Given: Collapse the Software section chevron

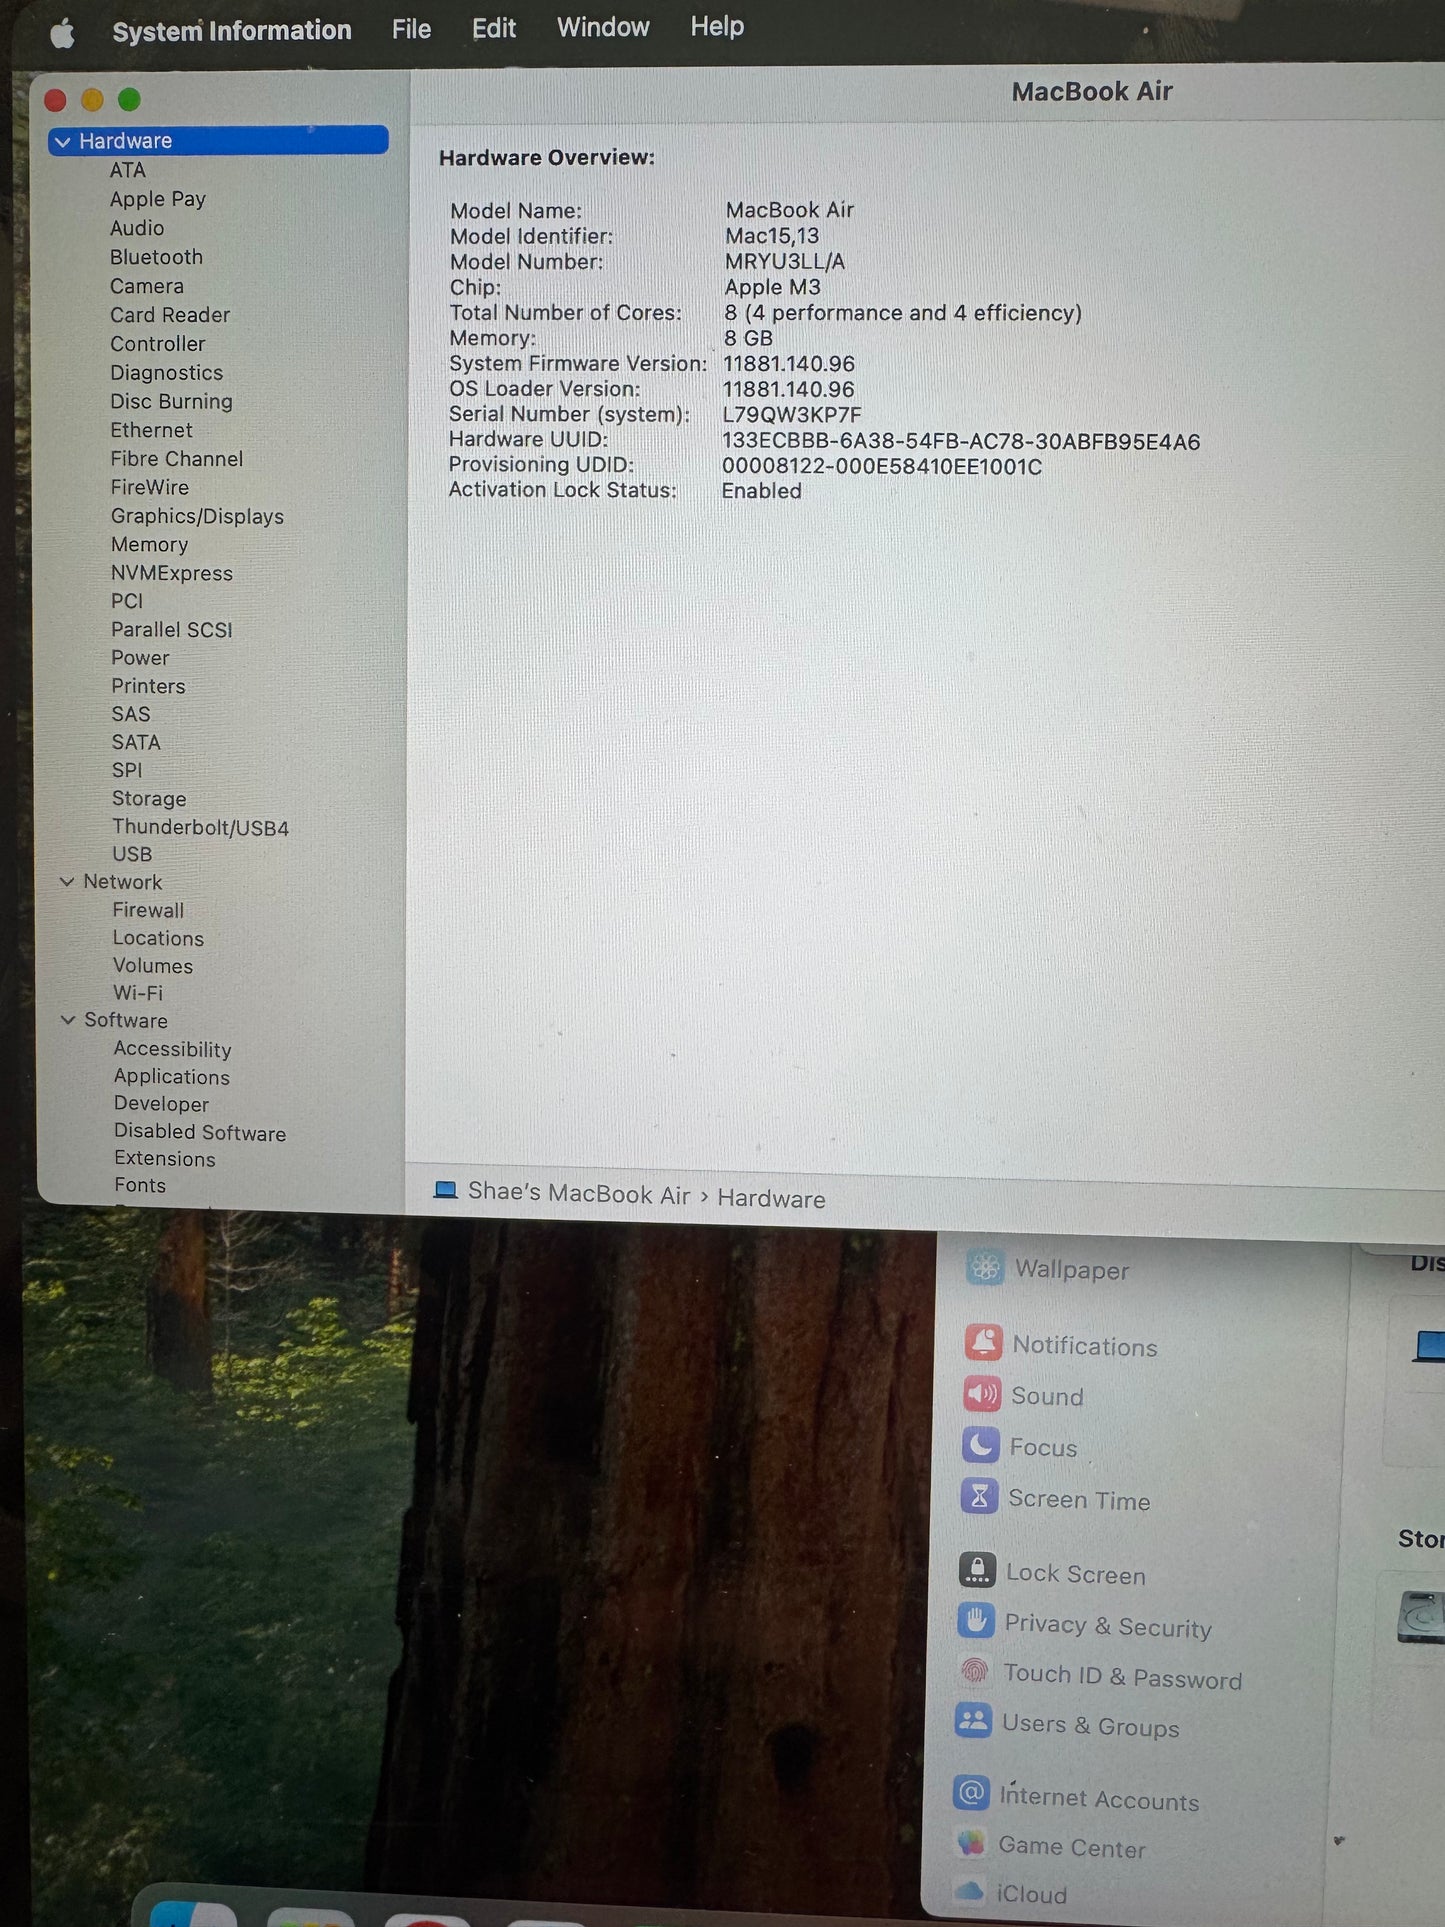Looking at the screenshot, I should pos(68,1019).
